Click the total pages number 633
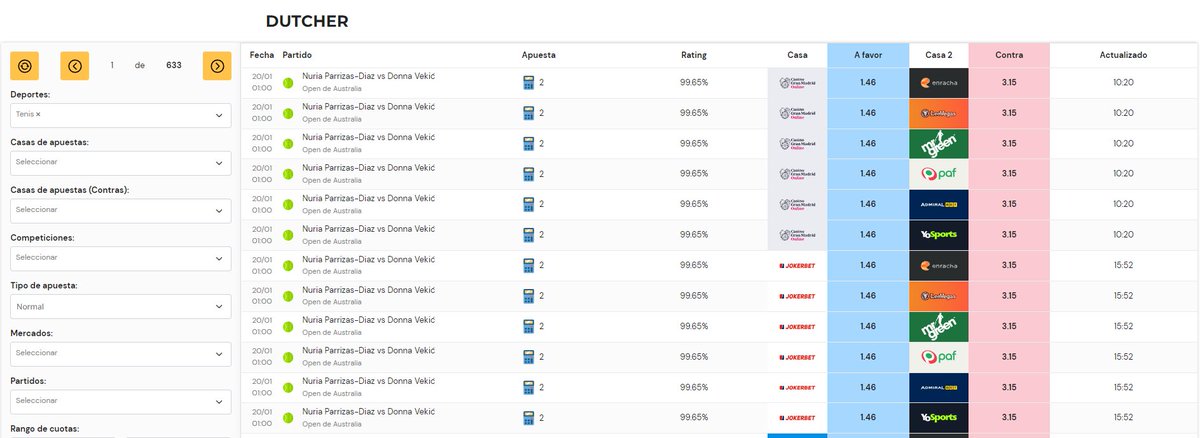This screenshot has width=1200, height=438. (174, 66)
